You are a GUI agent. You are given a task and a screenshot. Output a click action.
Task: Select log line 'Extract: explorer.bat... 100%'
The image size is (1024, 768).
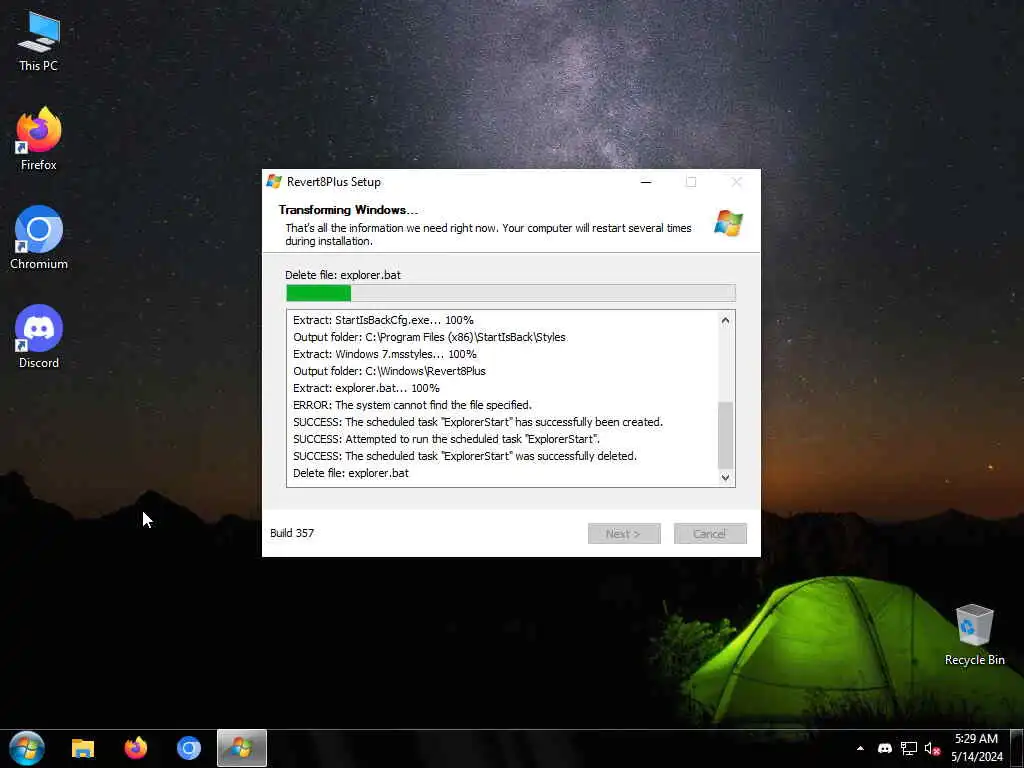366,388
